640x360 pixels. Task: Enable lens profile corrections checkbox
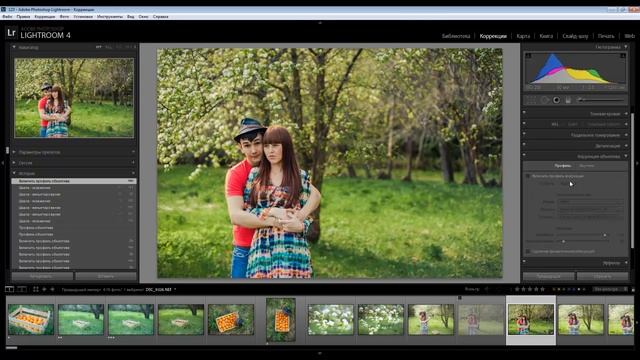528,176
